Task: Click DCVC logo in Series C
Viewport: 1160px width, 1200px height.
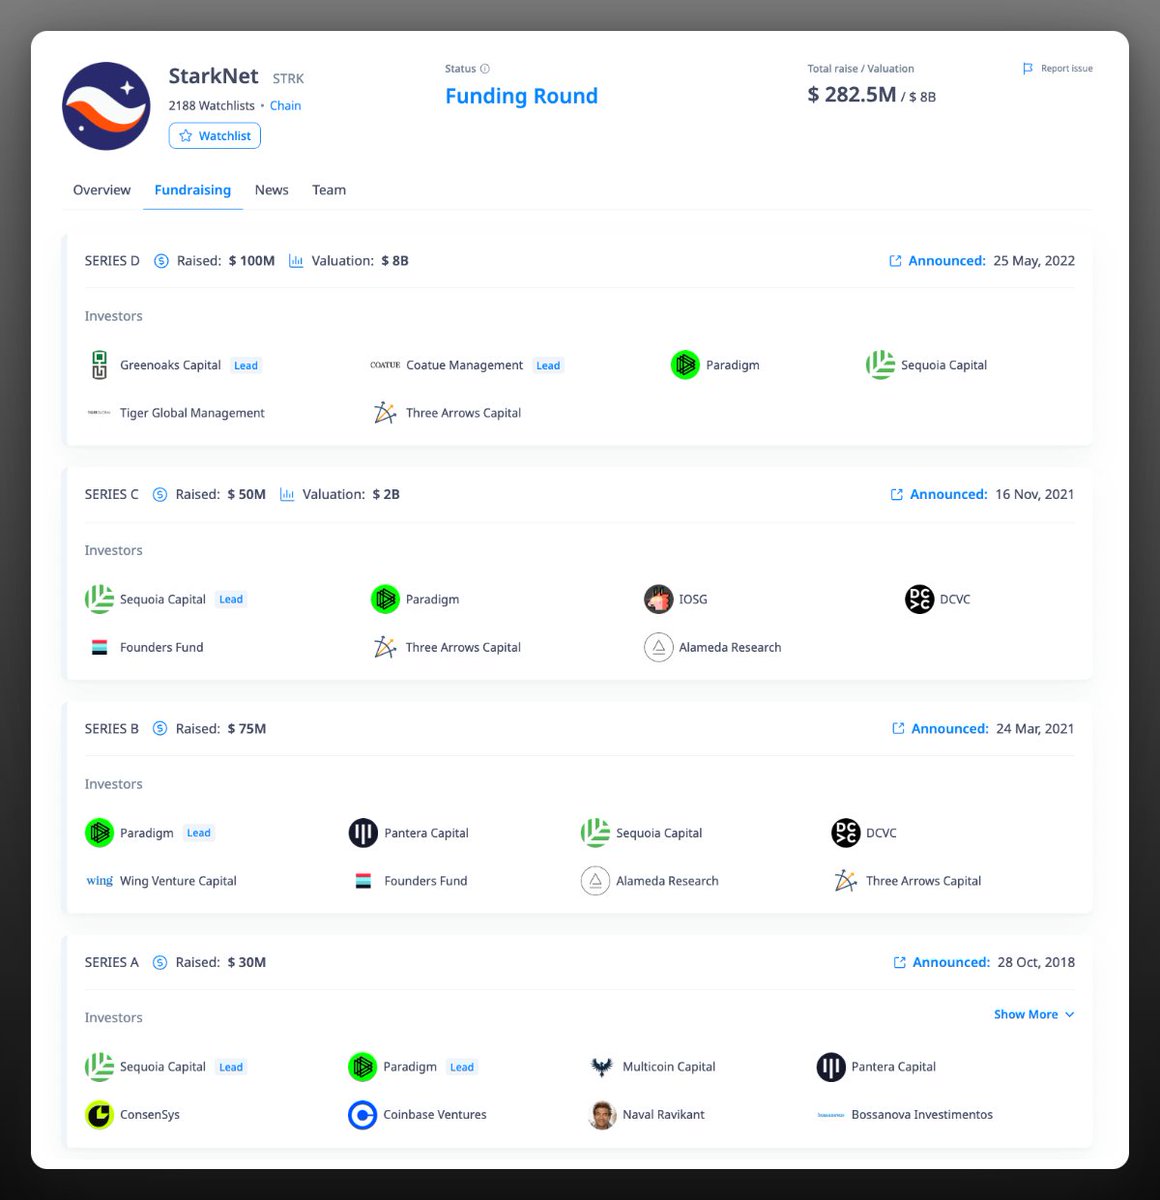Action: 919,599
